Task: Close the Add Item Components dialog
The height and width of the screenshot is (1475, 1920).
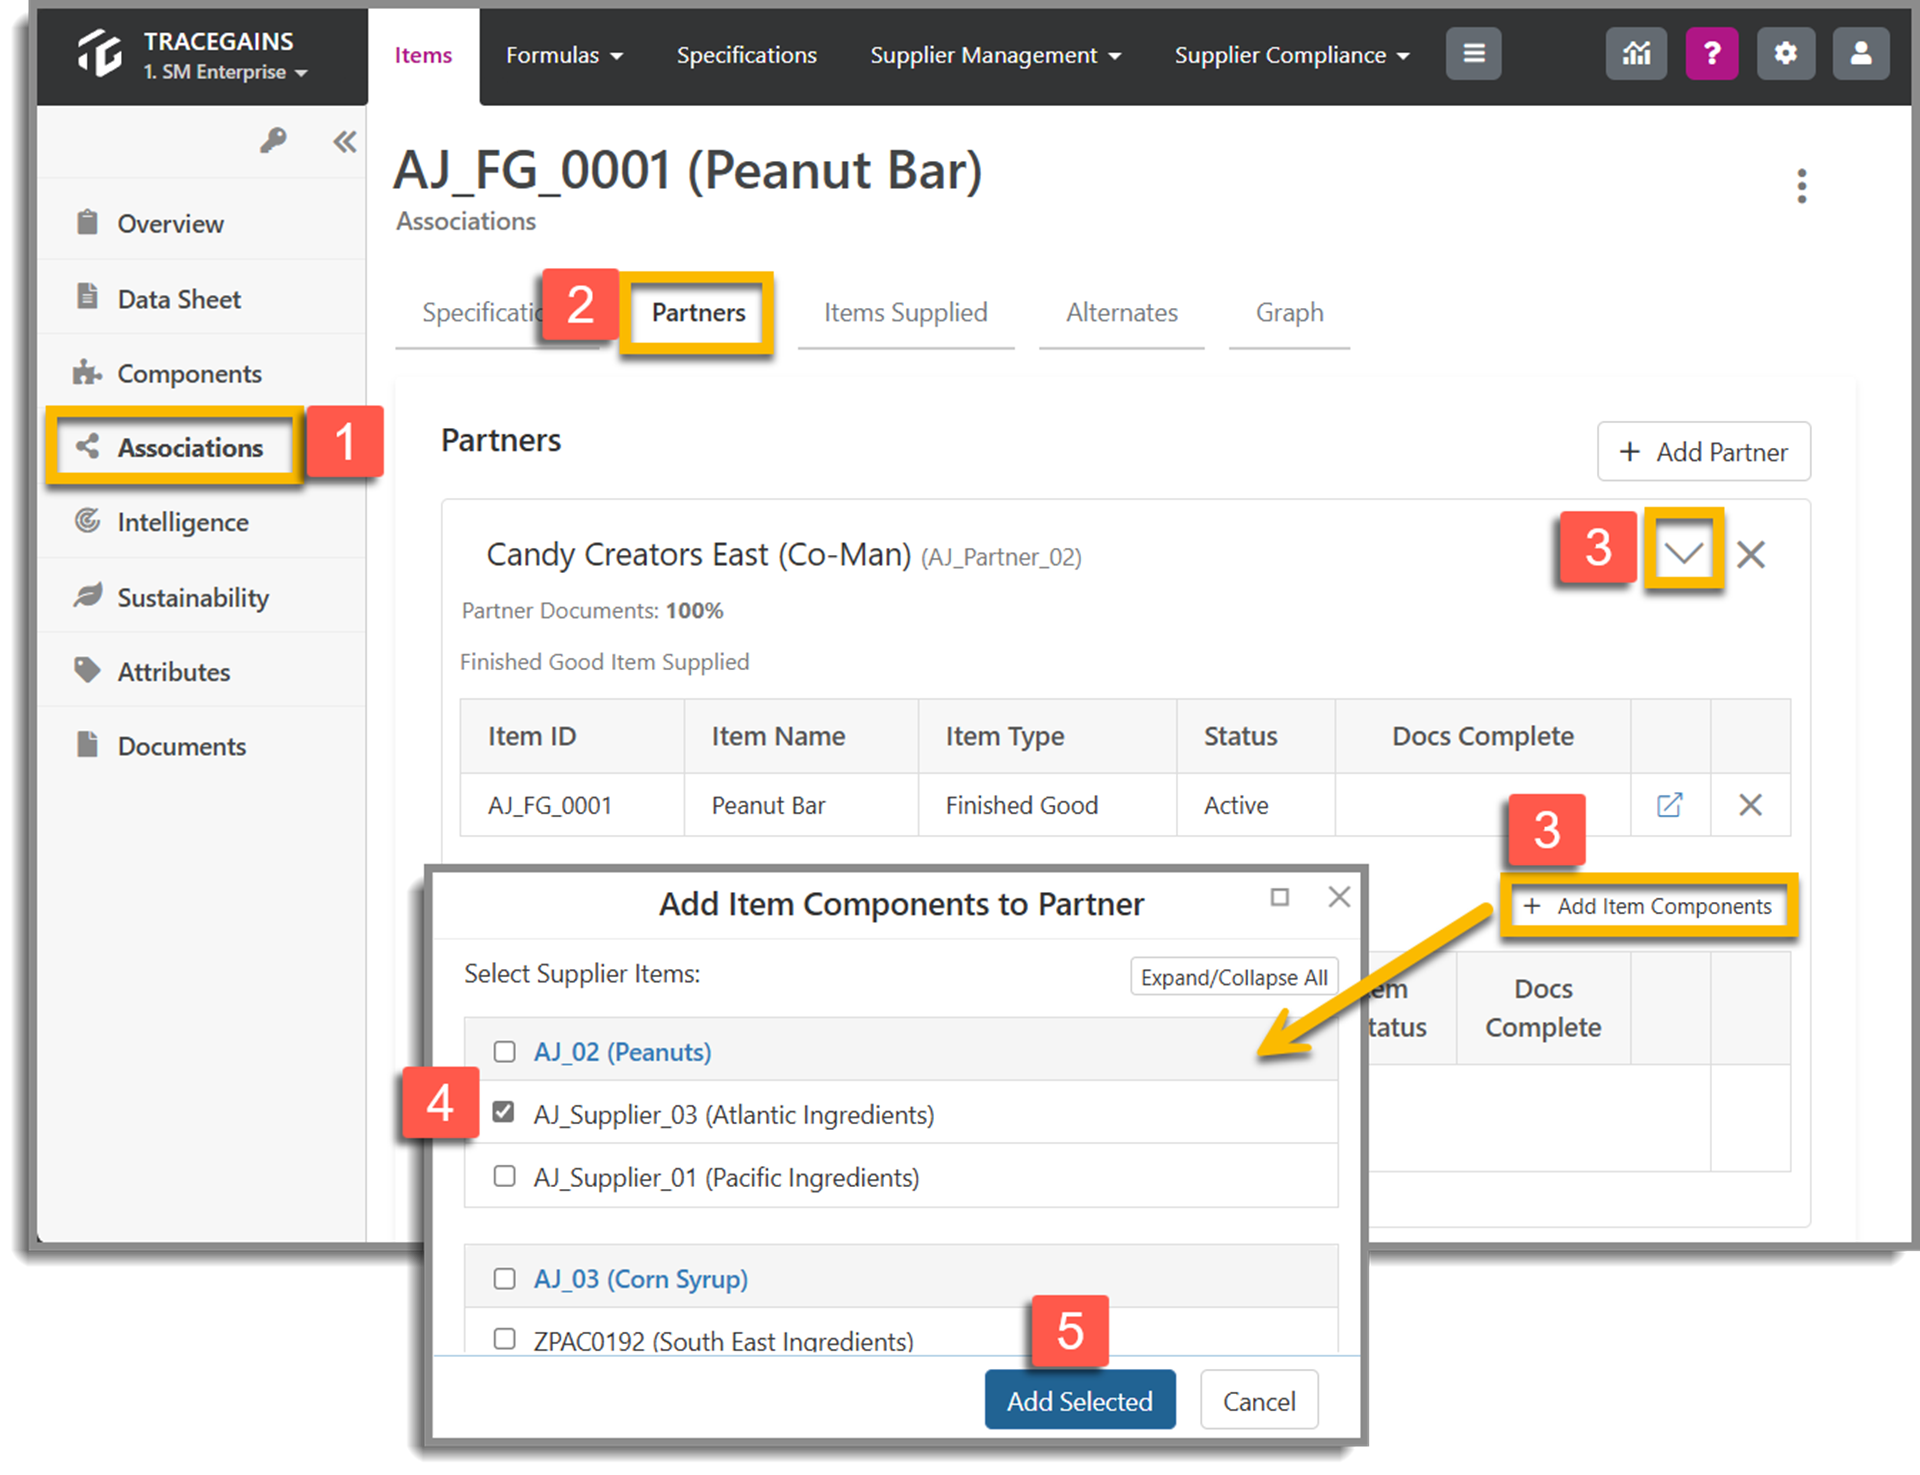Action: [1339, 897]
